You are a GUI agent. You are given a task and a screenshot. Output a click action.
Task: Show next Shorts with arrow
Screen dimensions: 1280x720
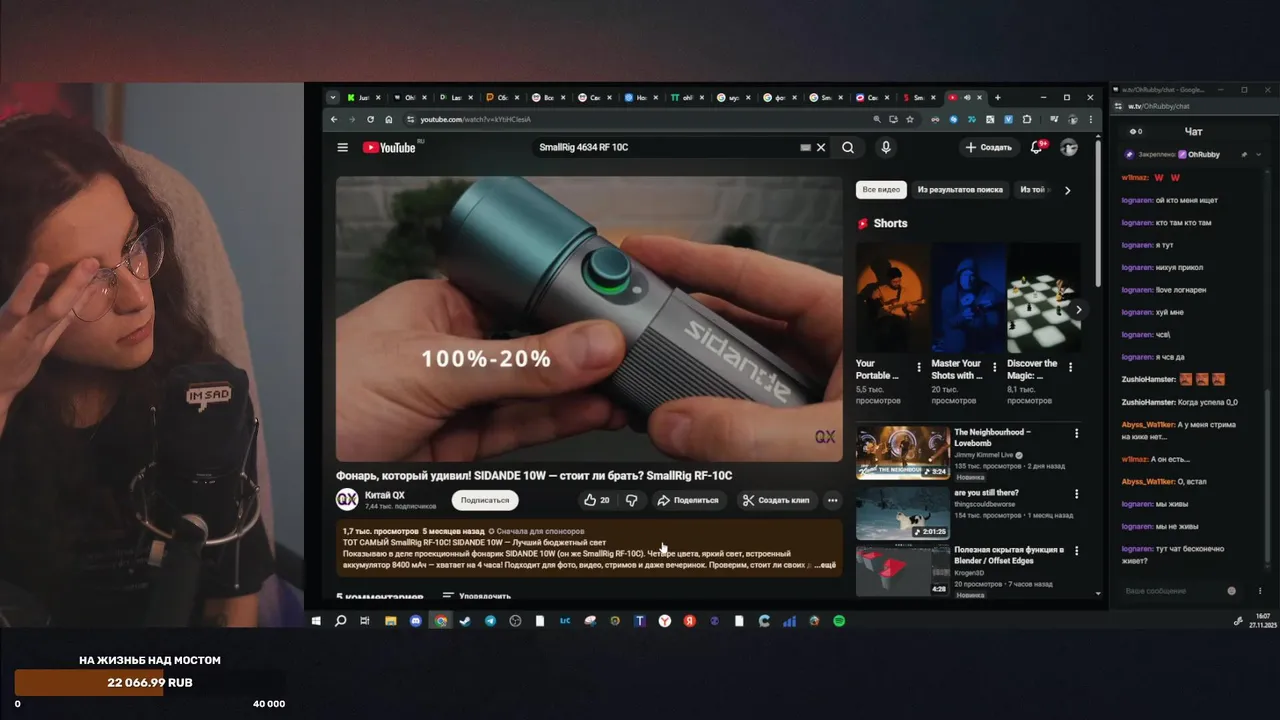click(x=1078, y=310)
